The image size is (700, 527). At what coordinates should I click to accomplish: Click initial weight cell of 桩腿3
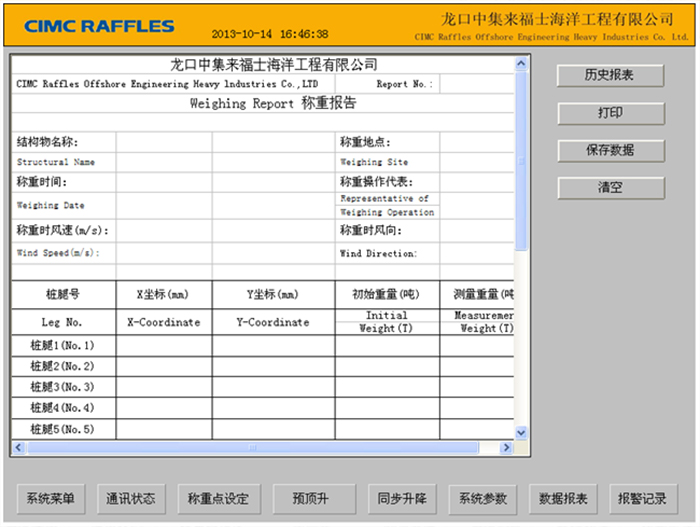388,387
